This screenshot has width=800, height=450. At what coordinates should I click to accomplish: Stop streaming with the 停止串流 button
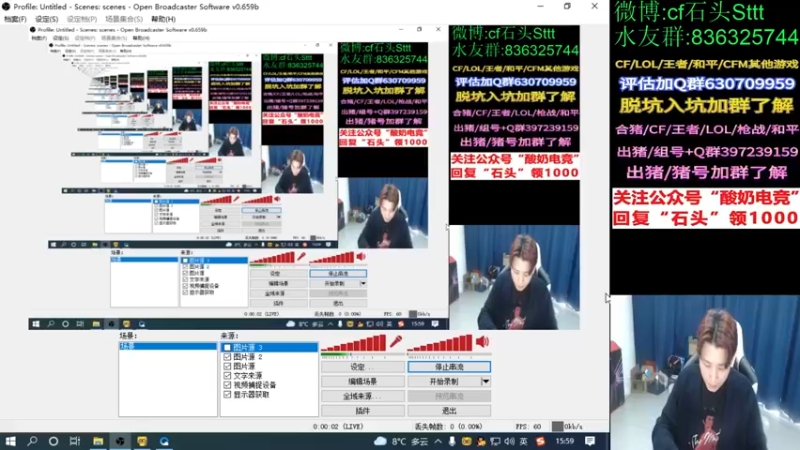pyautogui.click(x=449, y=367)
